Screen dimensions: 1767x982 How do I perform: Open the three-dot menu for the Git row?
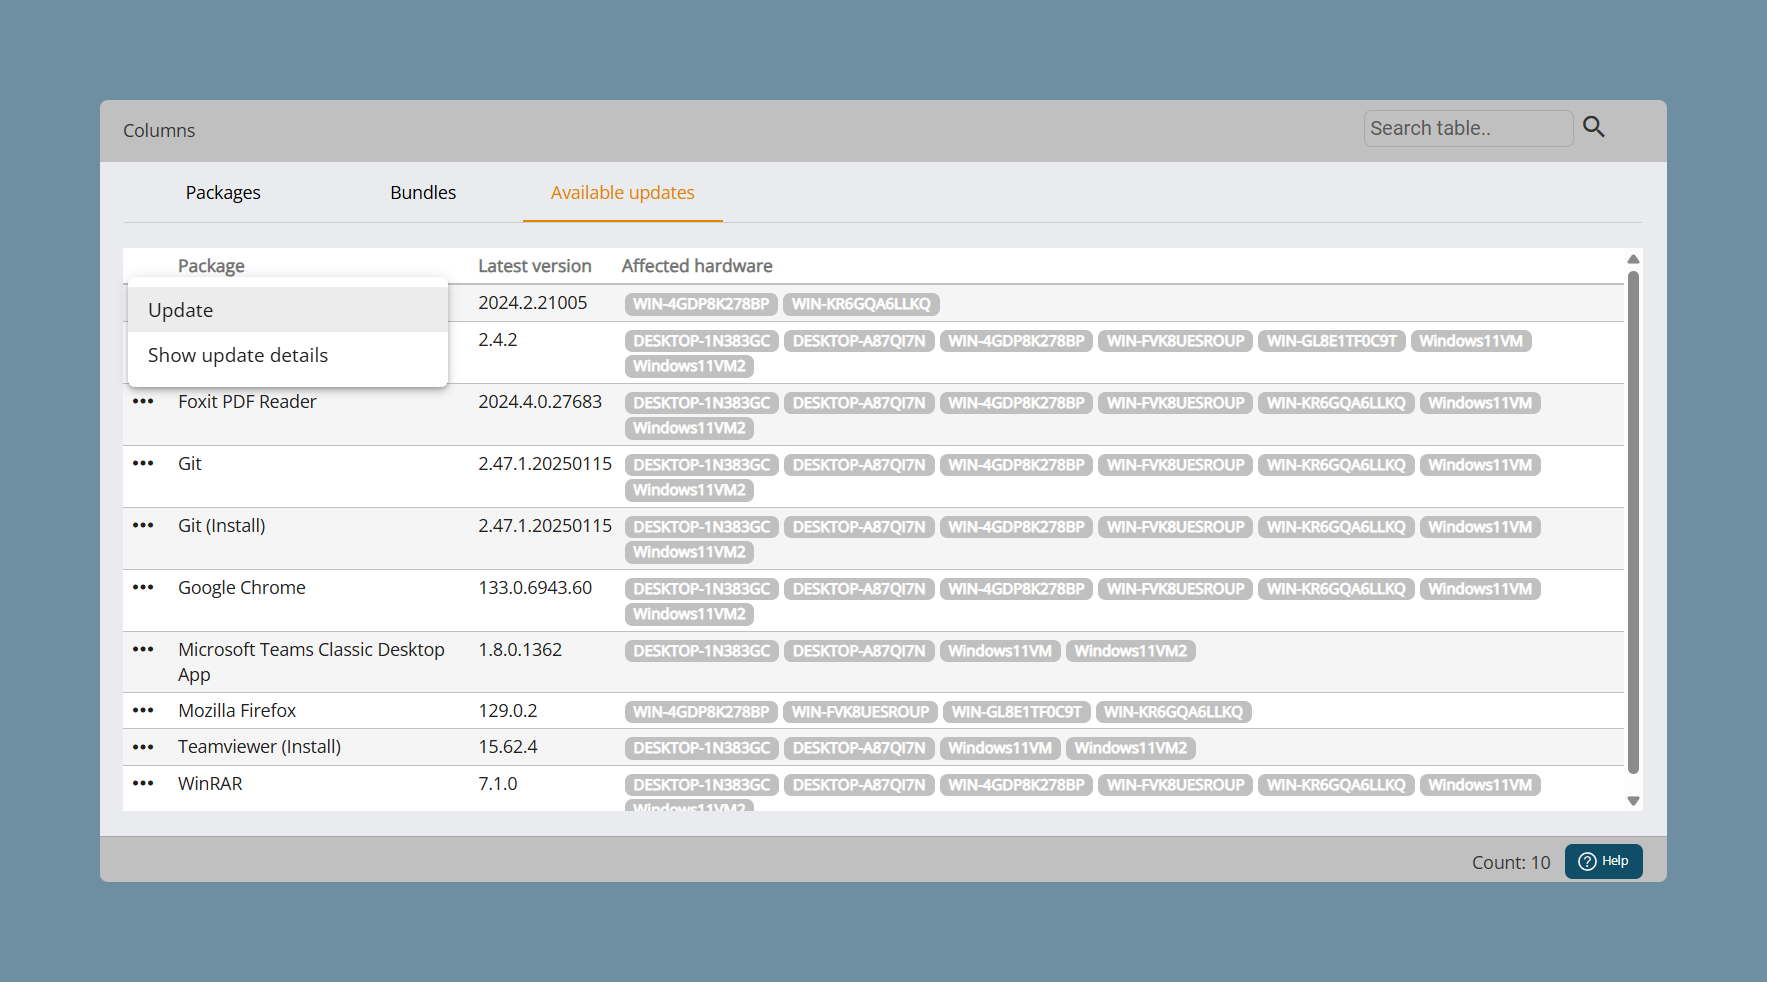(x=143, y=464)
